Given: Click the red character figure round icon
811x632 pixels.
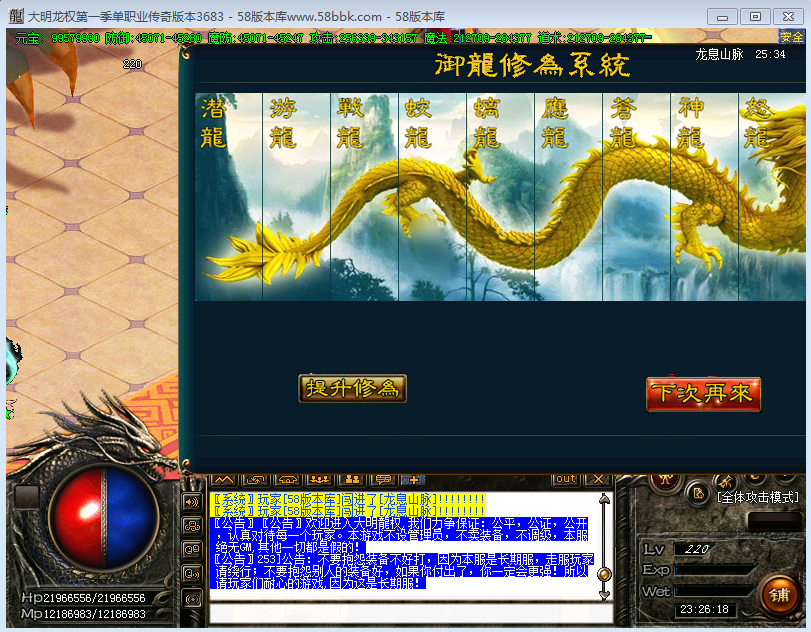Looking at the screenshot, I should pyautogui.click(x=666, y=482).
